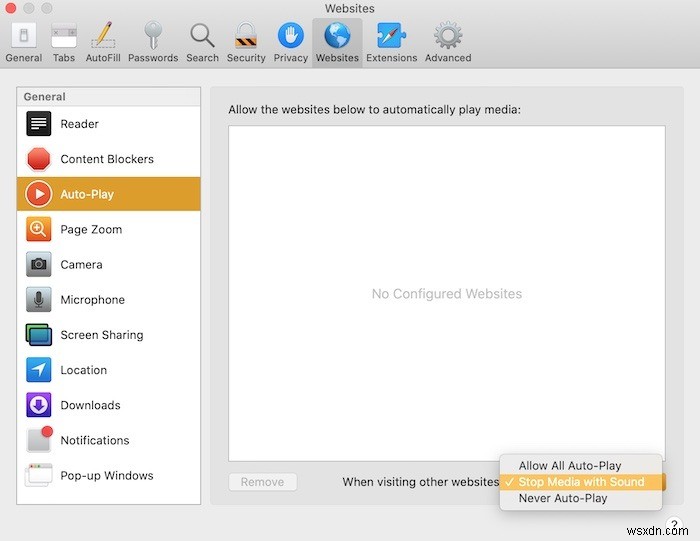Click the Downloads arrow icon
700x541 pixels.
coord(38,405)
